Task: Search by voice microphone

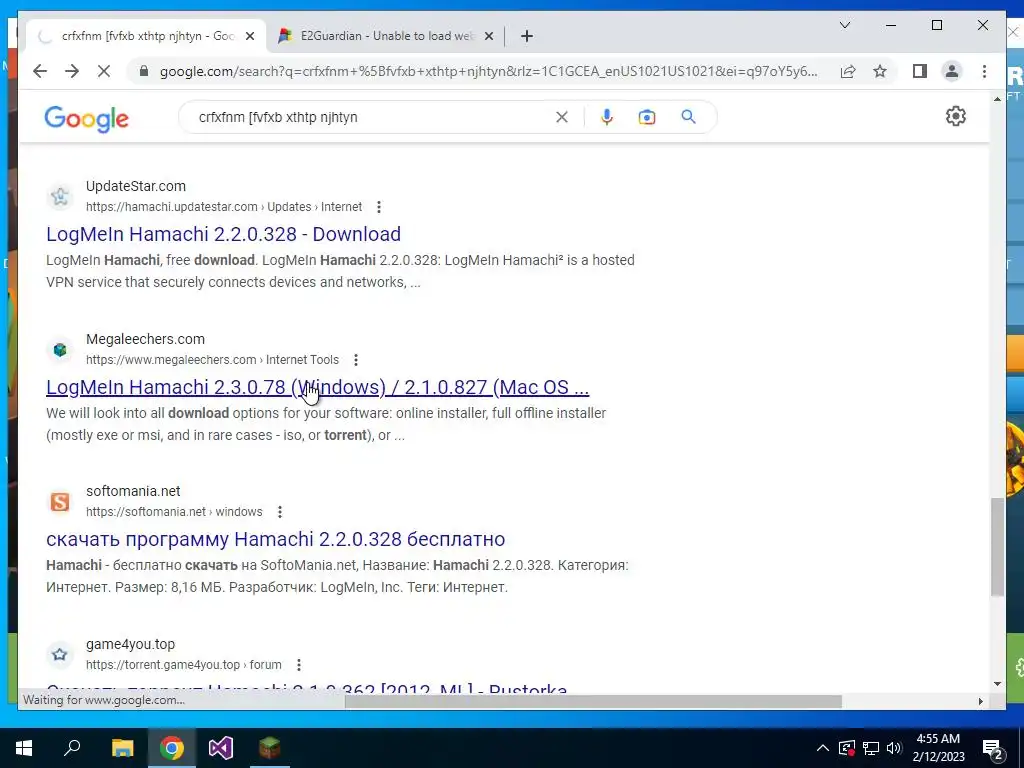Action: [x=607, y=117]
